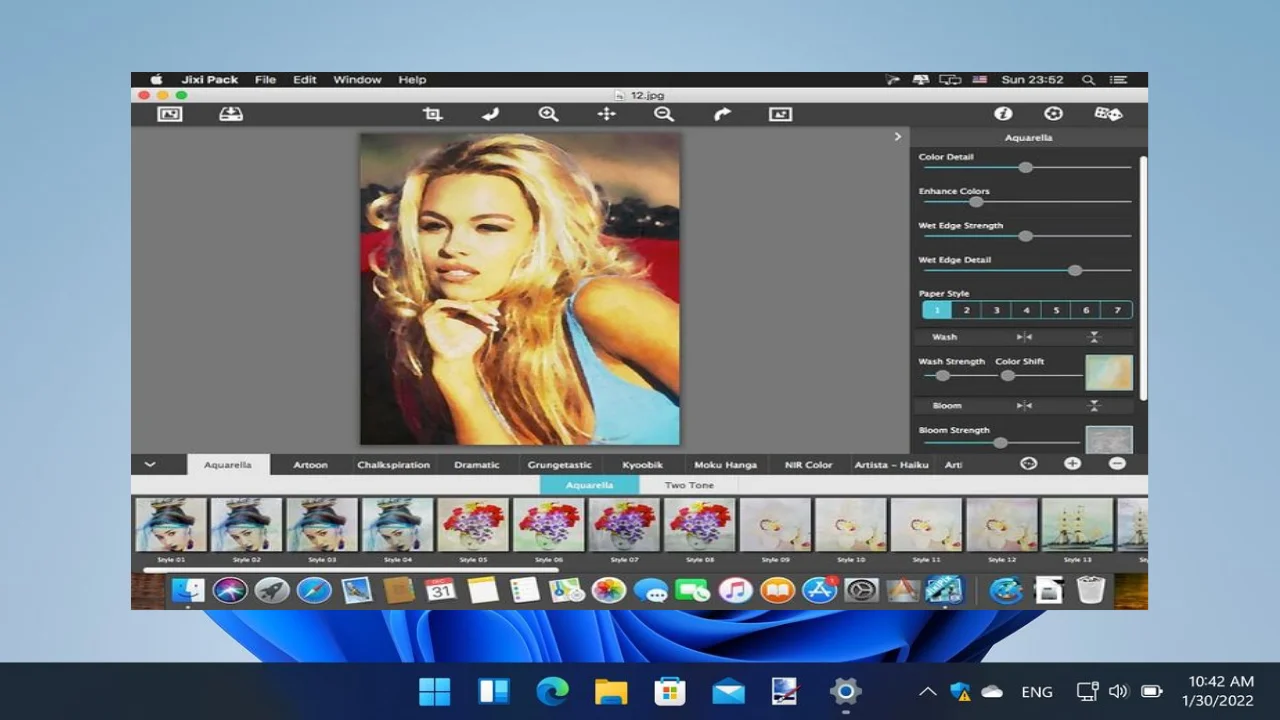Click the undo arrow toolbar icon

pos(490,114)
